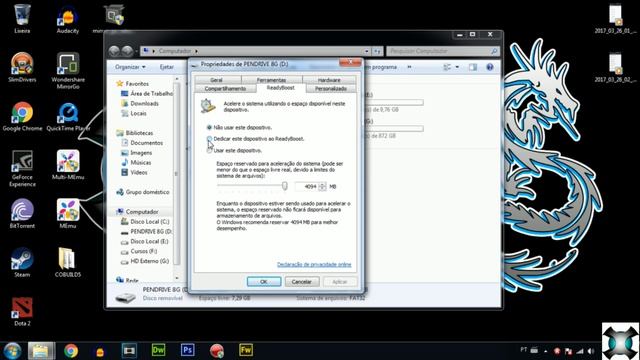Open the Organizar dropdown menu
This screenshot has width=640, height=360.
coord(130,67)
